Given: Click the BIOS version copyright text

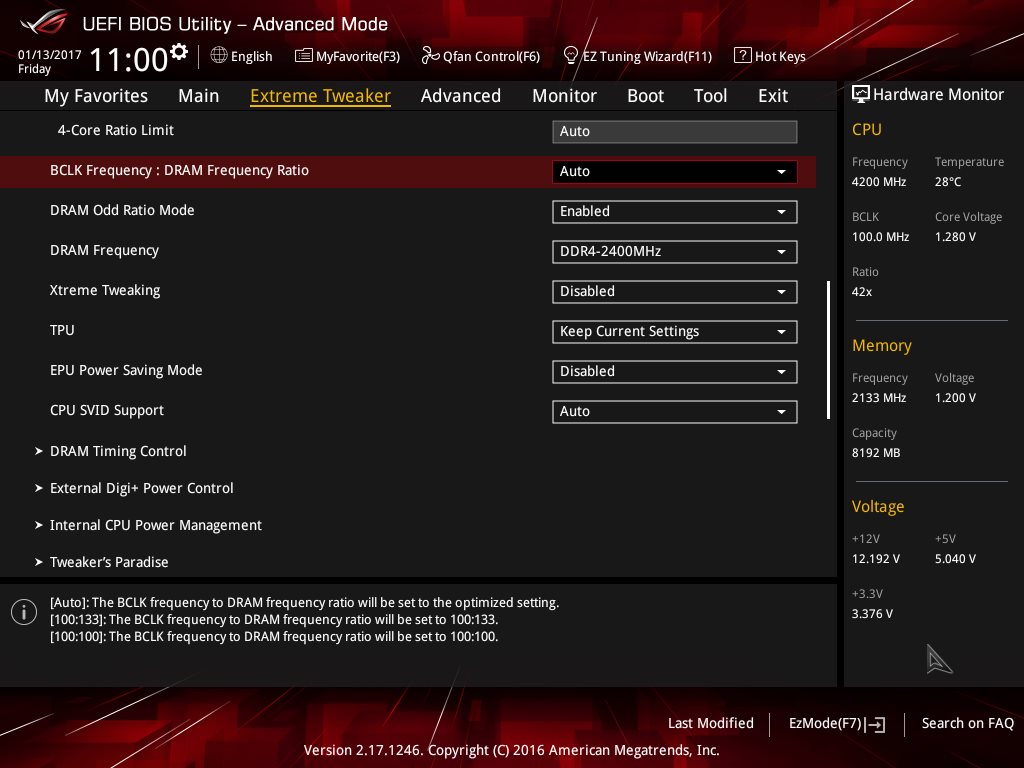Looking at the screenshot, I should [x=511, y=750].
